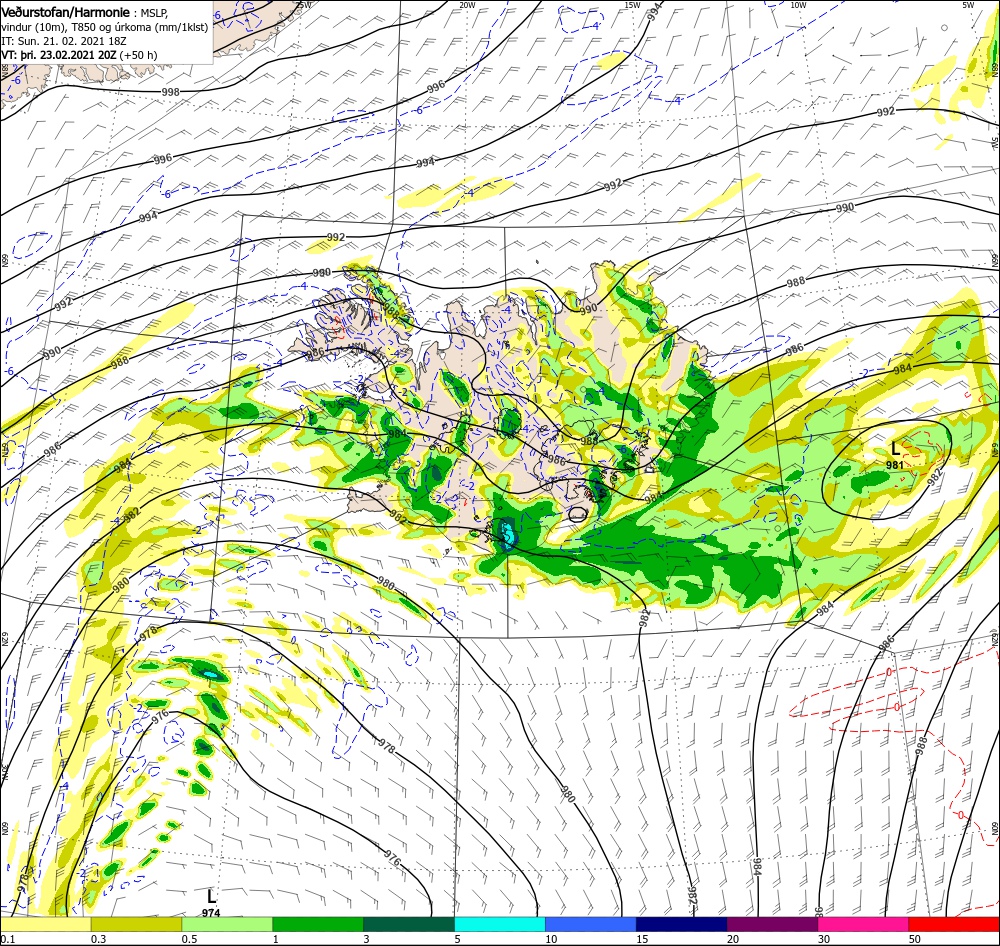Click the '20' legend value
Screen dimensions: 1000x946
click(x=733, y=939)
